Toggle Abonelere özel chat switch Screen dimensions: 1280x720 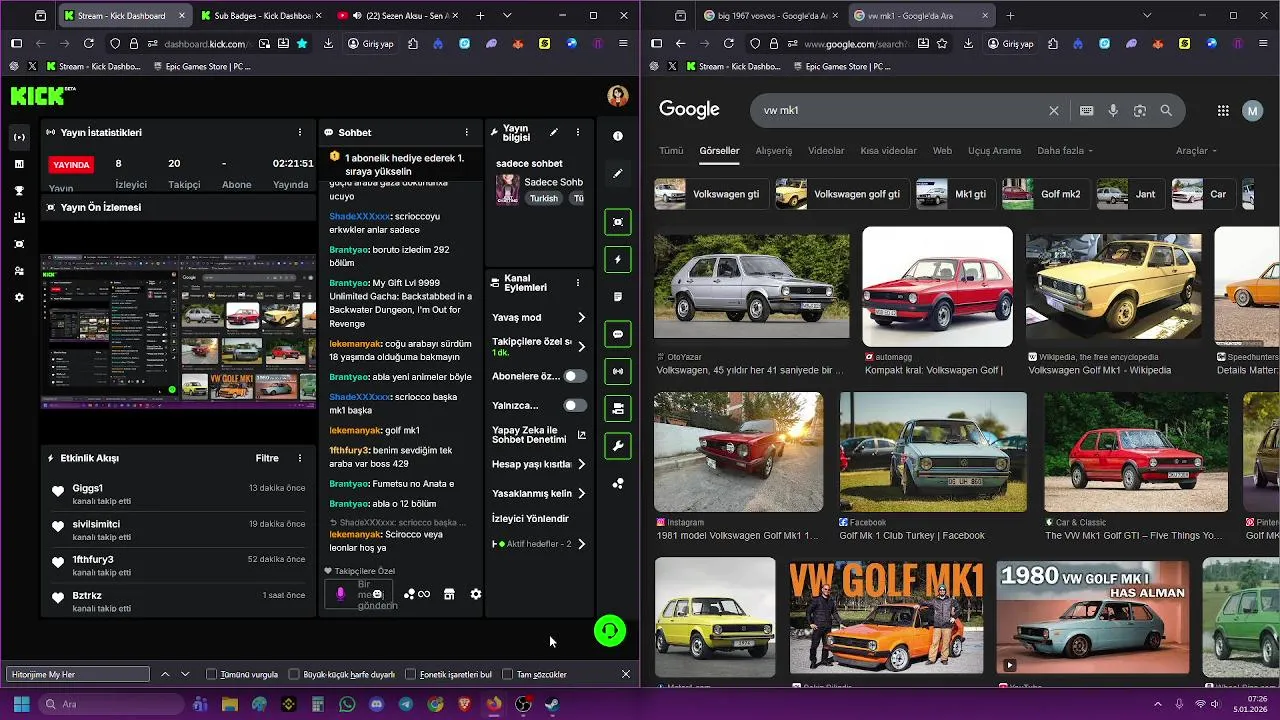click(x=575, y=376)
